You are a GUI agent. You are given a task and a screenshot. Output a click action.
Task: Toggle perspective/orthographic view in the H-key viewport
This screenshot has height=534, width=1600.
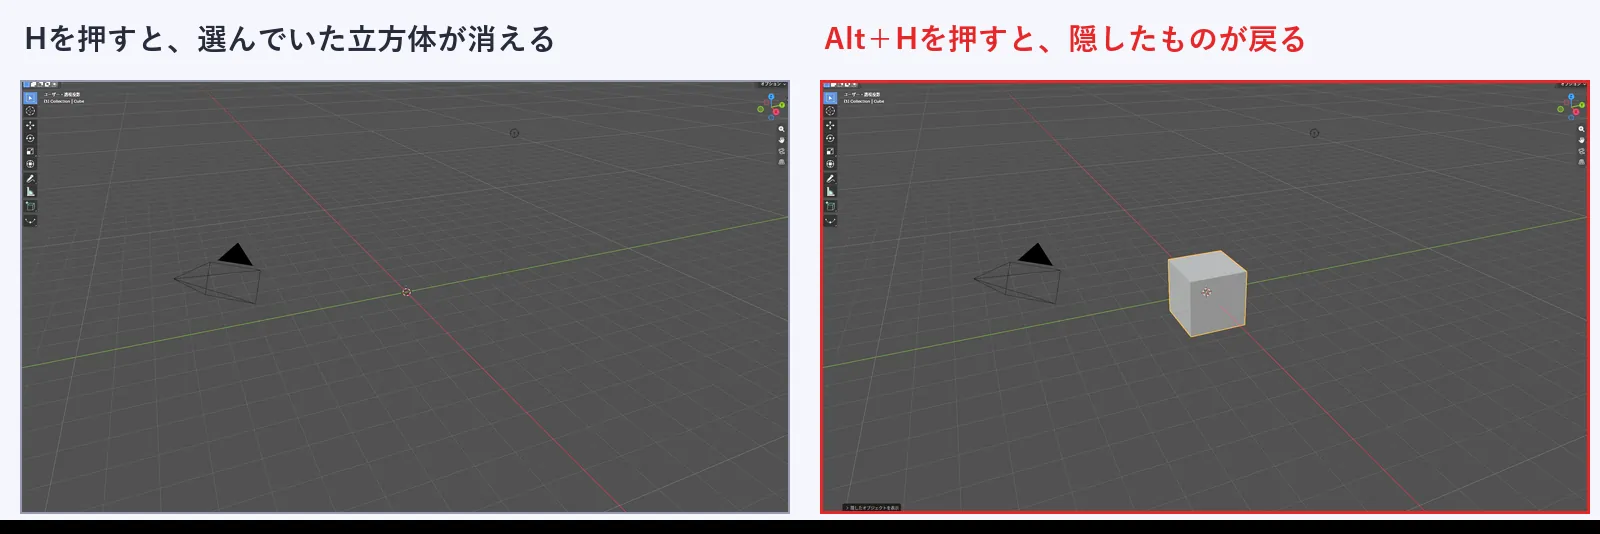click(781, 162)
